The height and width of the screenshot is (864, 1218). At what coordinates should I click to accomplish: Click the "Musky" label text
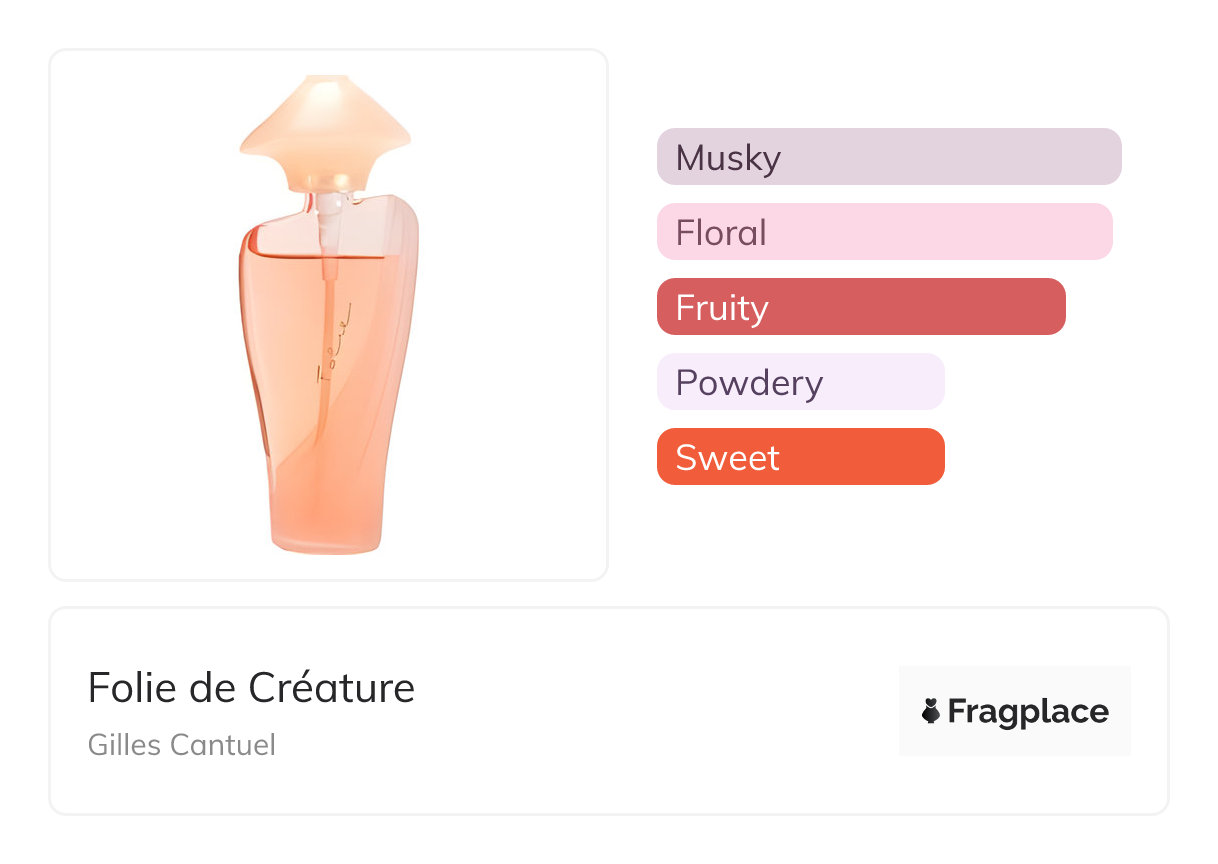(728, 158)
